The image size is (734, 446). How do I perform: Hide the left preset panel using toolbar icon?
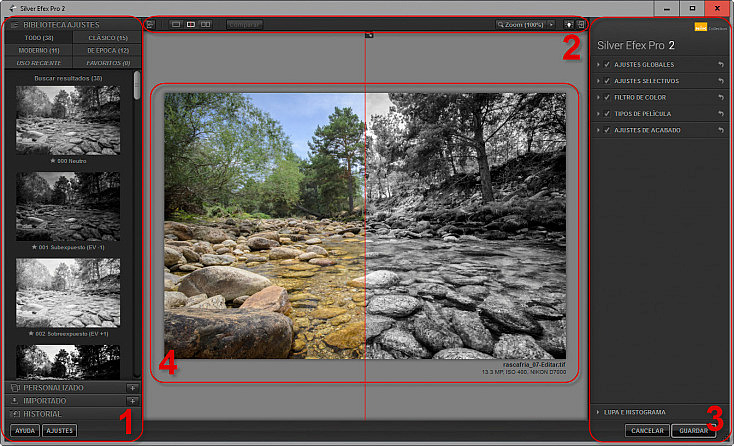pyautogui.click(x=149, y=24)
